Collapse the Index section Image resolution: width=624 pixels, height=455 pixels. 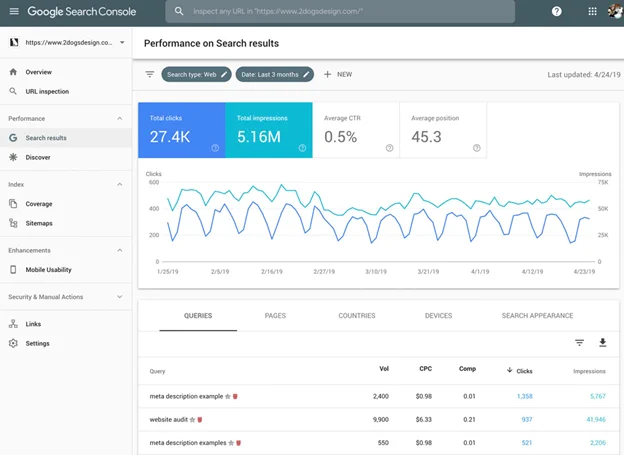(120, 184)
